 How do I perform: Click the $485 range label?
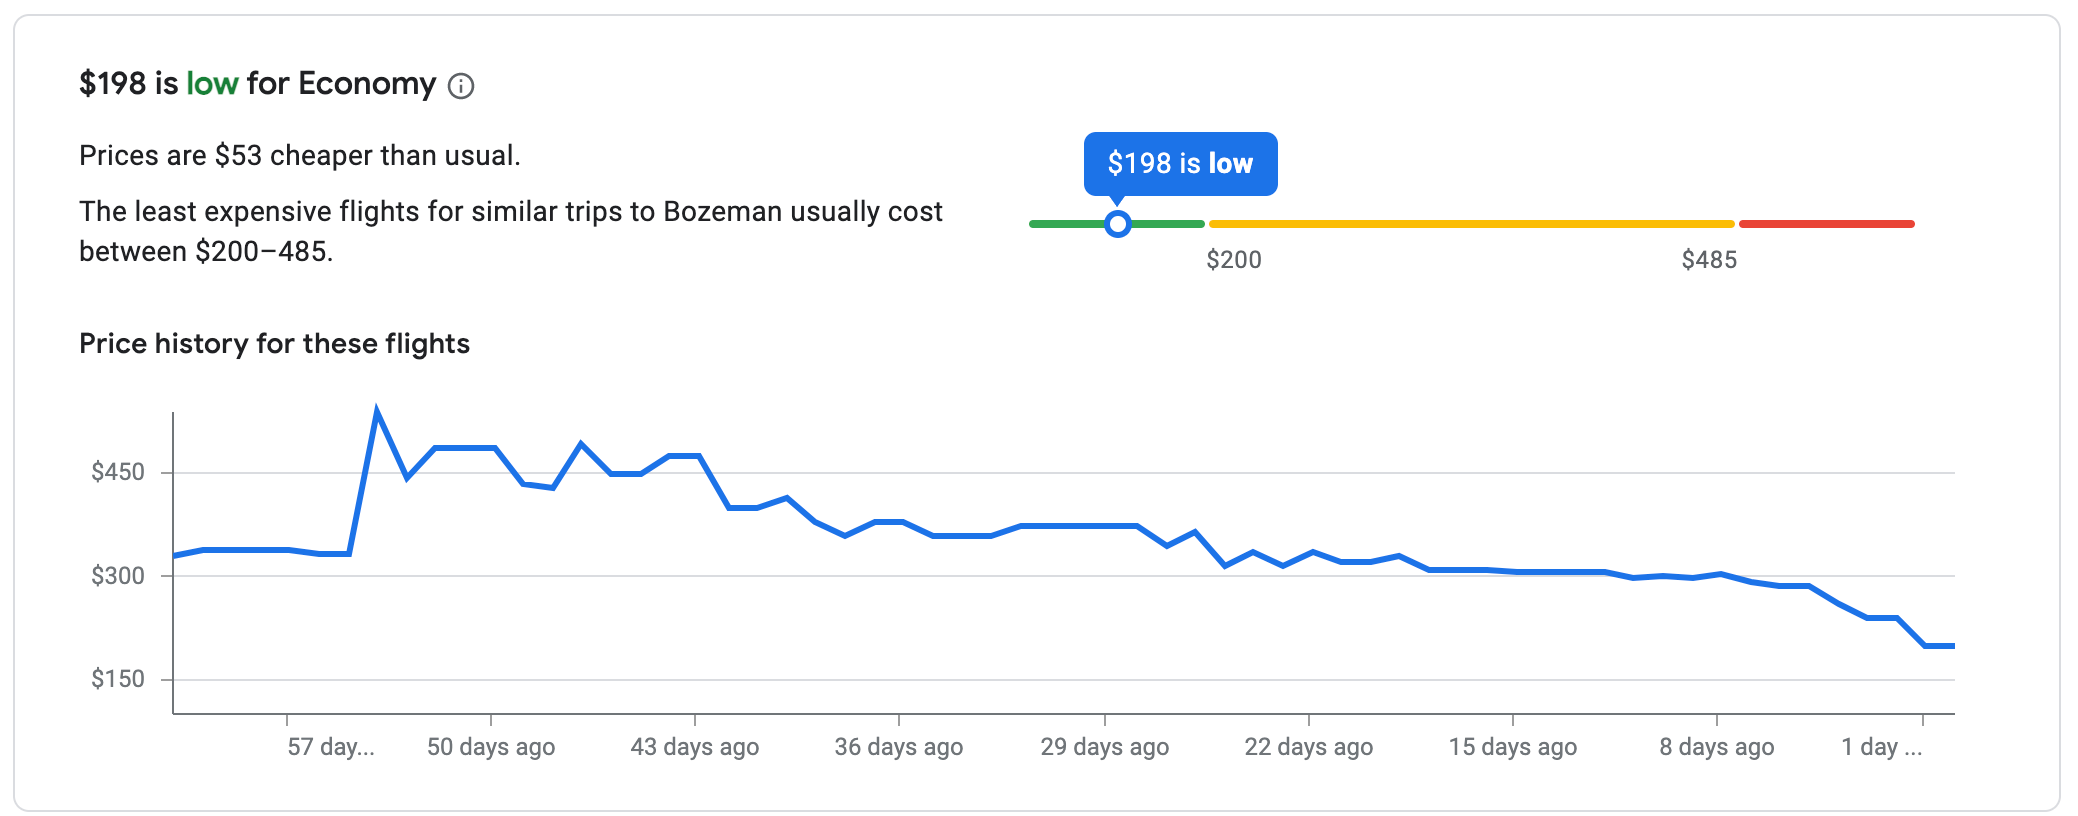pyautogui.click(x=1709, y=260)
